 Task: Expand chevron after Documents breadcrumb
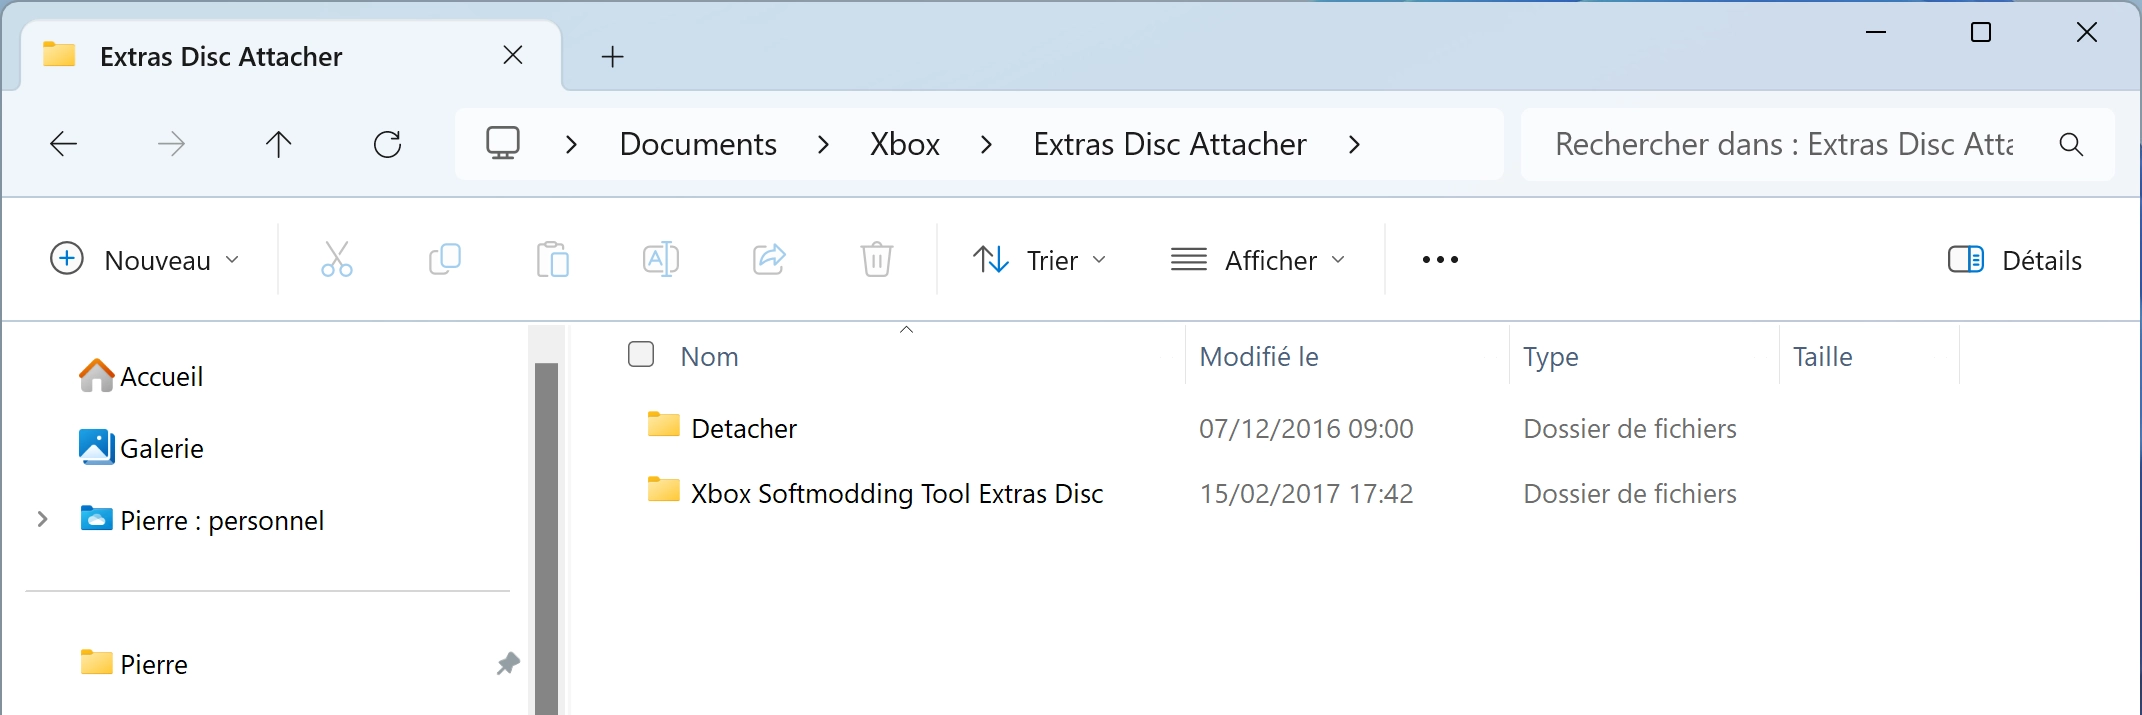point(823,145)
